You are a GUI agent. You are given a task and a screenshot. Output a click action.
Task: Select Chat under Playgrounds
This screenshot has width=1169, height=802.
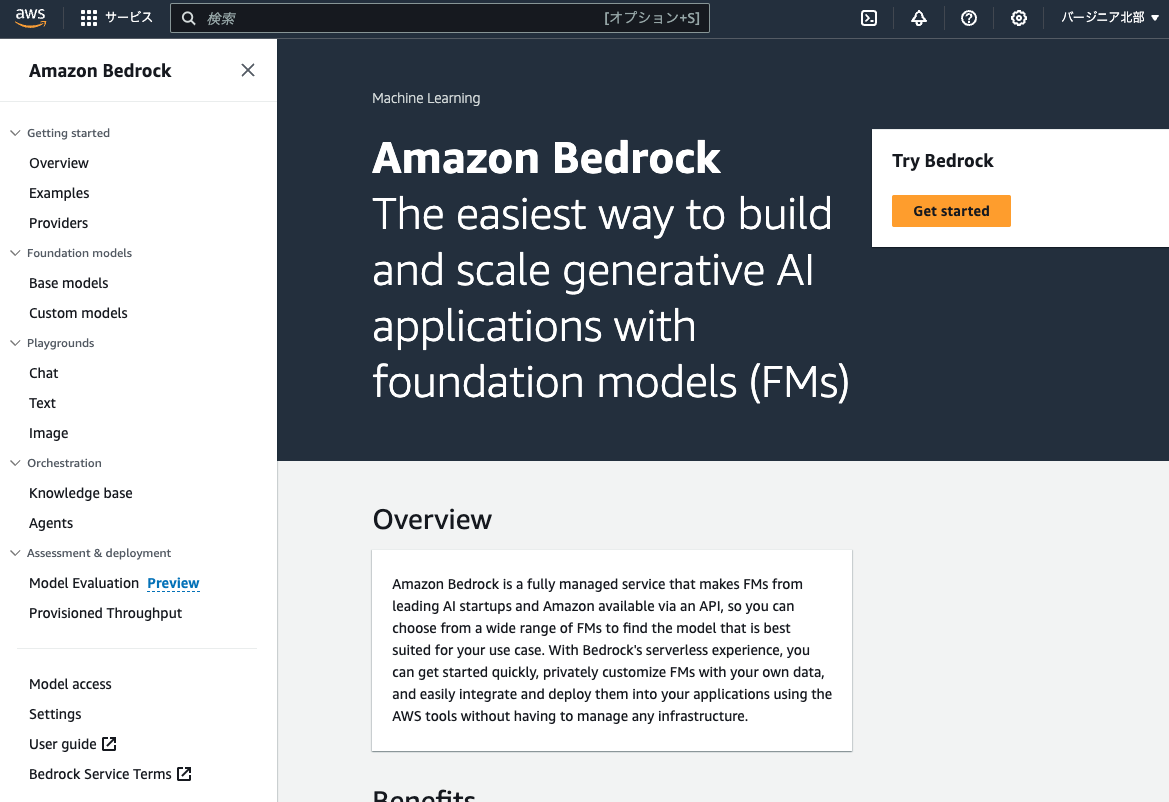click(x=44, y=372)
